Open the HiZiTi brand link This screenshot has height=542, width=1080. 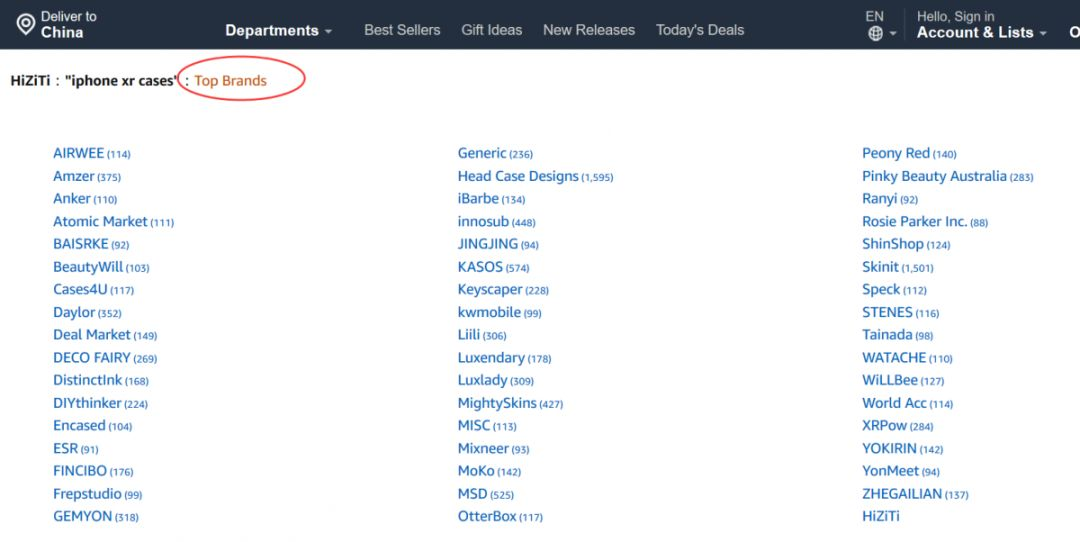(x=880, y=517)
